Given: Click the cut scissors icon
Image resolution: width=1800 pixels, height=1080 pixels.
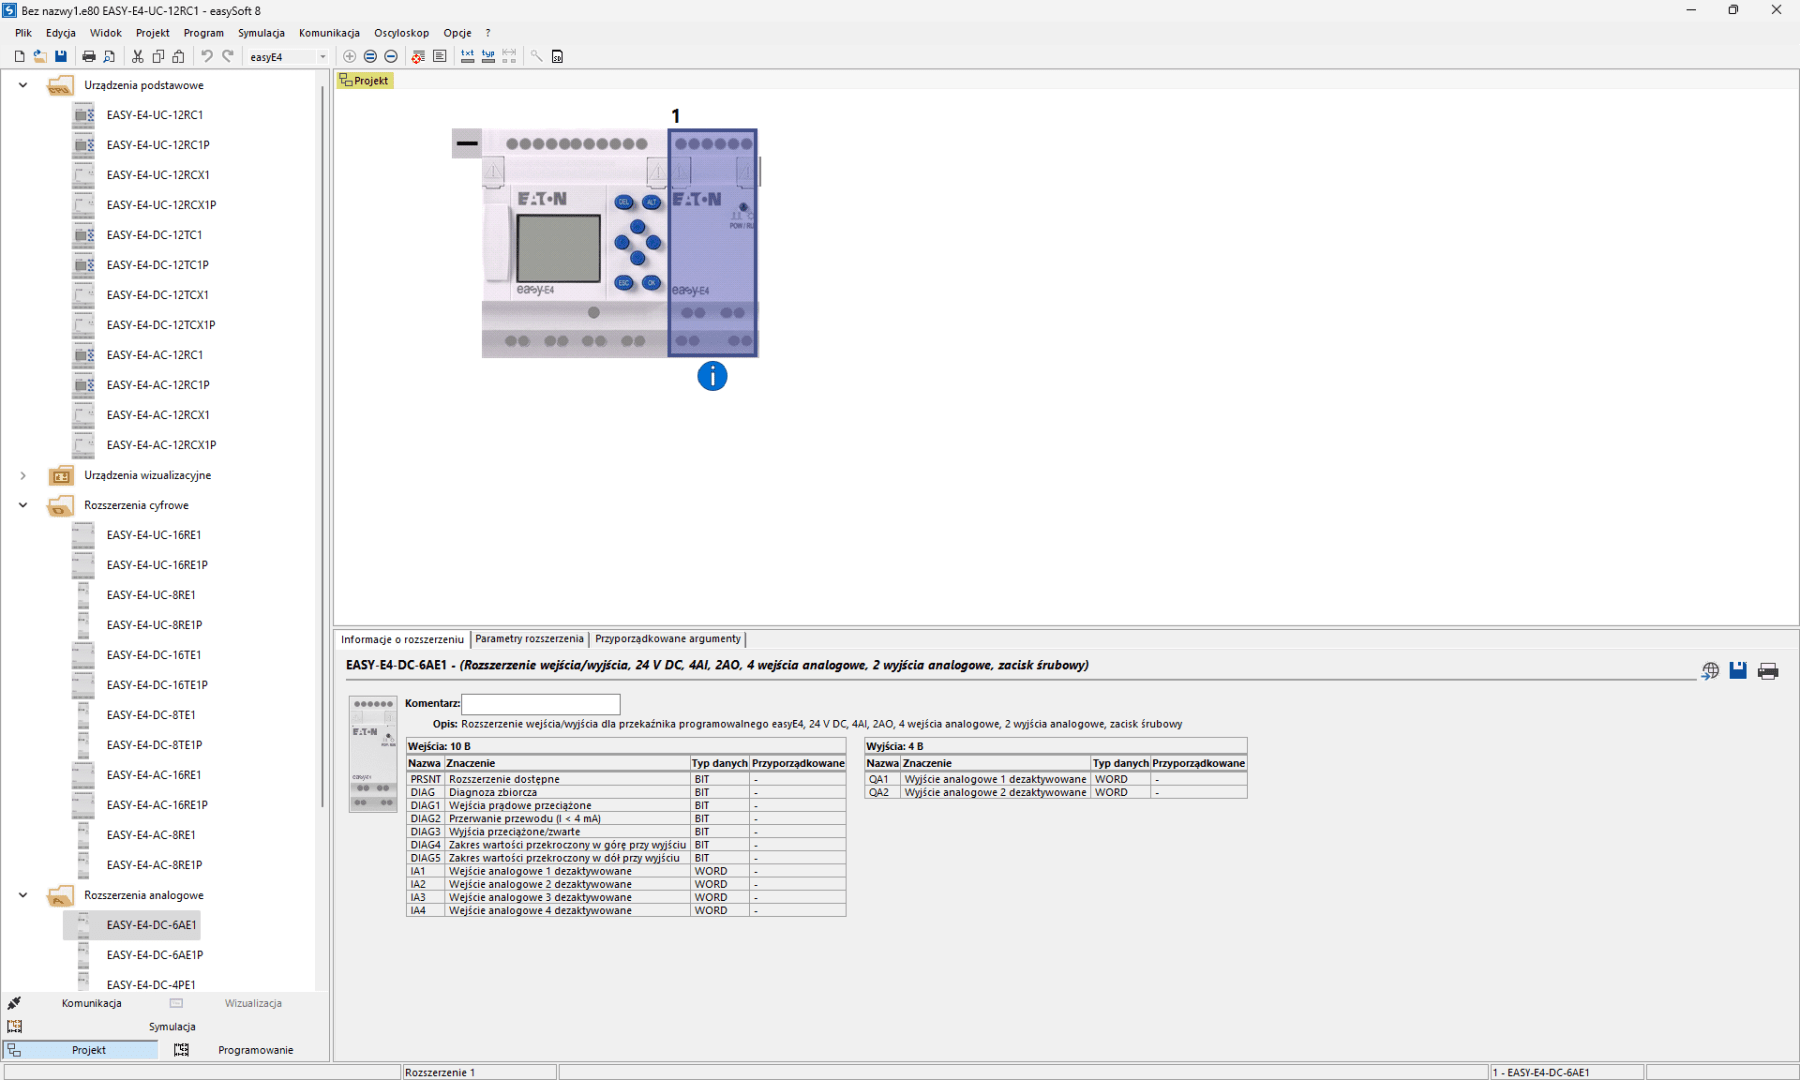Looking at the screenshot, I should click(x=137, y=57).
